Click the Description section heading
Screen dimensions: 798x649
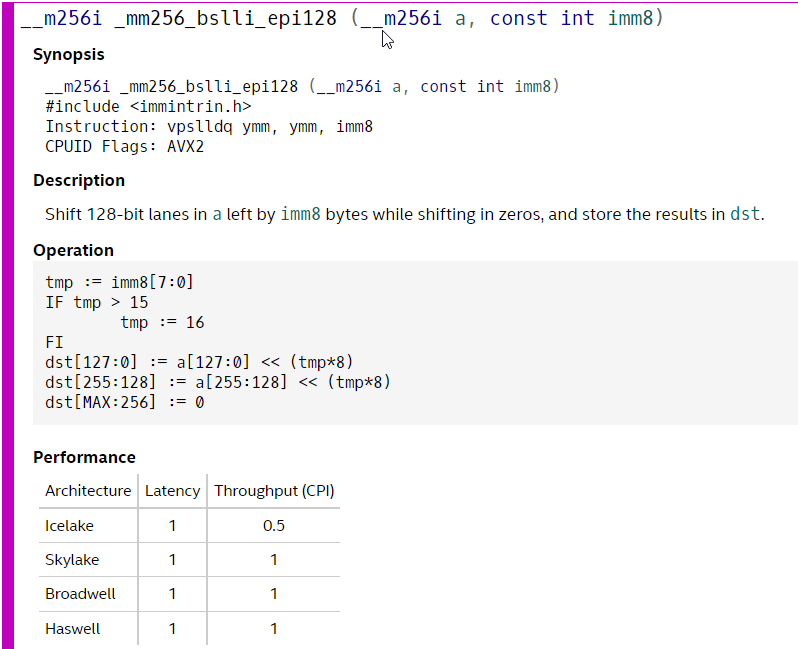(x=79, y=180)
